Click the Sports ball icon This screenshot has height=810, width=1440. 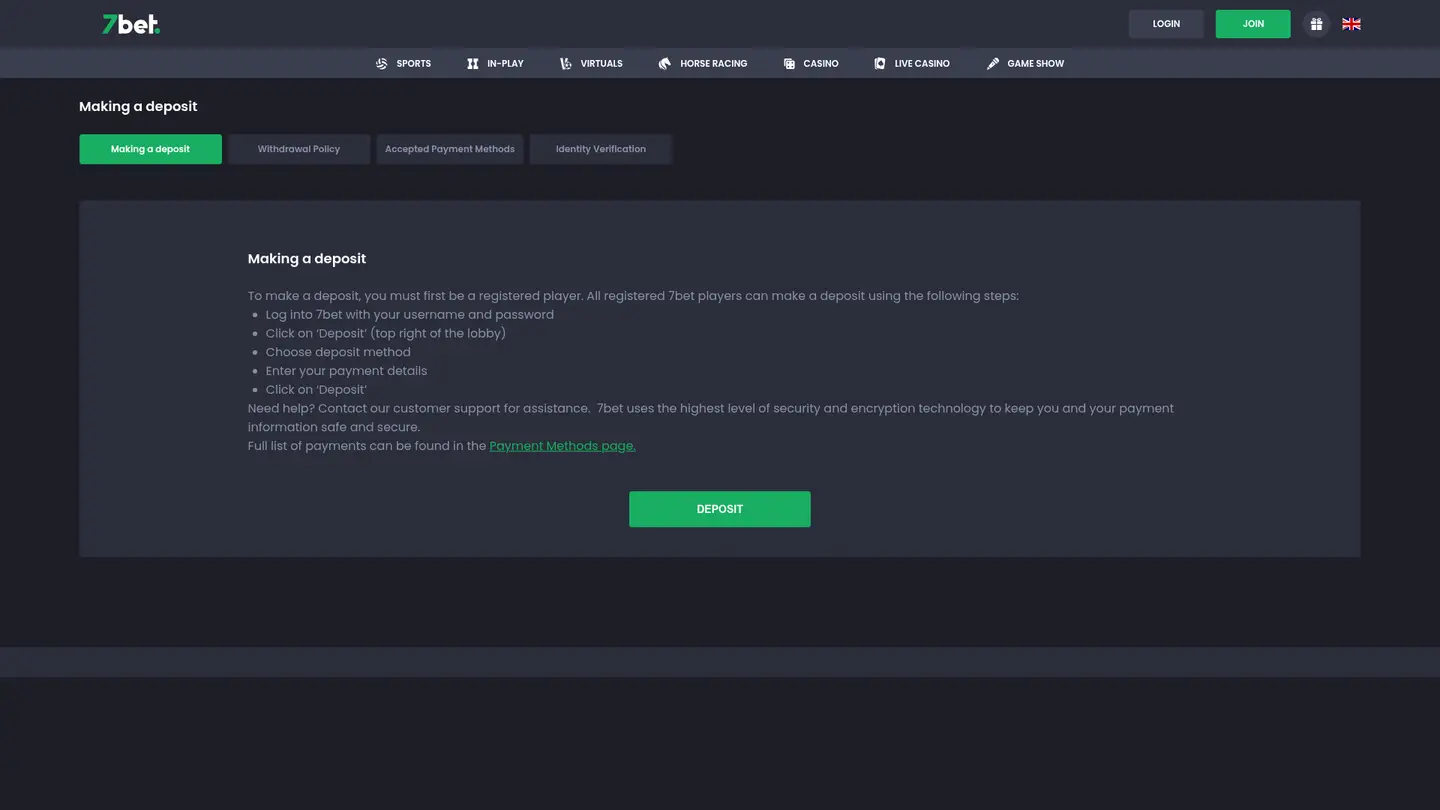pos(381,63)
